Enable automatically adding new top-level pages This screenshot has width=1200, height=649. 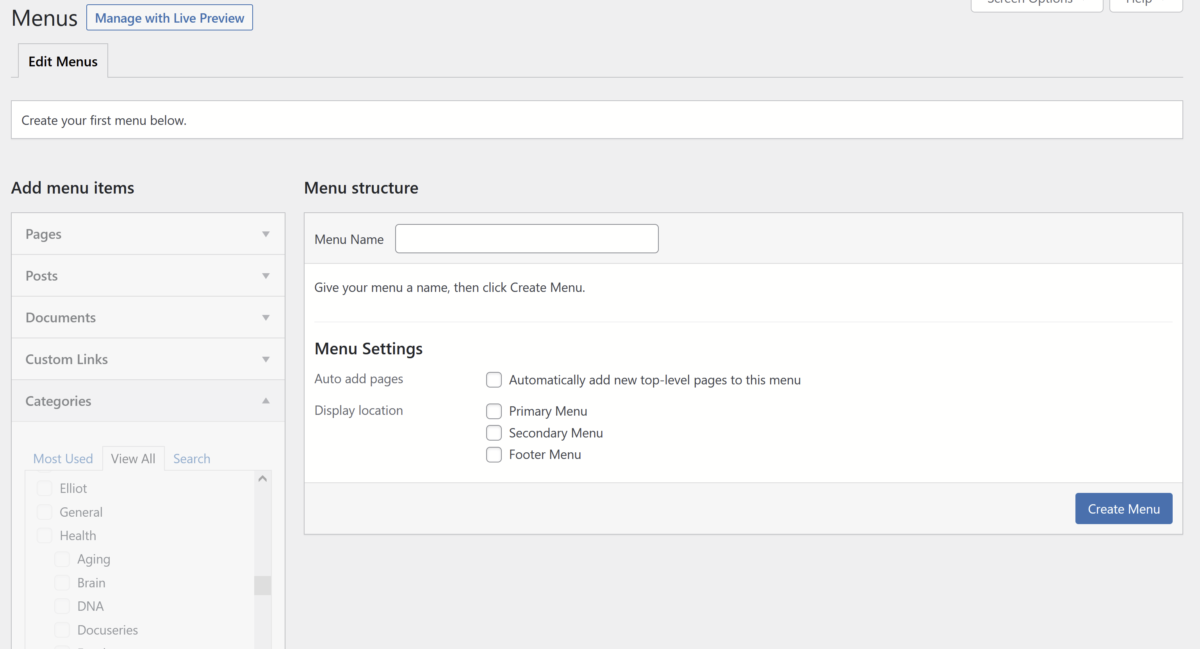[493, 379]
